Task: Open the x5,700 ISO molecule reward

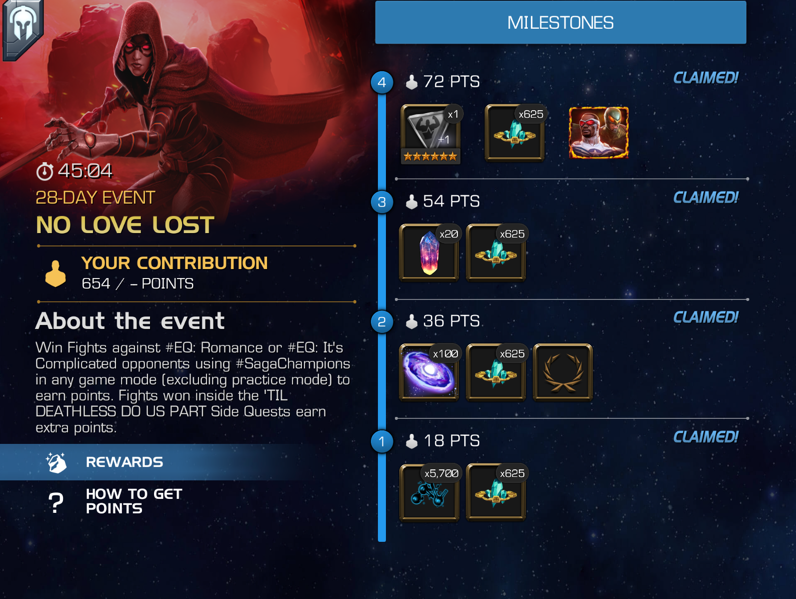Action: [x=429, y=492]
